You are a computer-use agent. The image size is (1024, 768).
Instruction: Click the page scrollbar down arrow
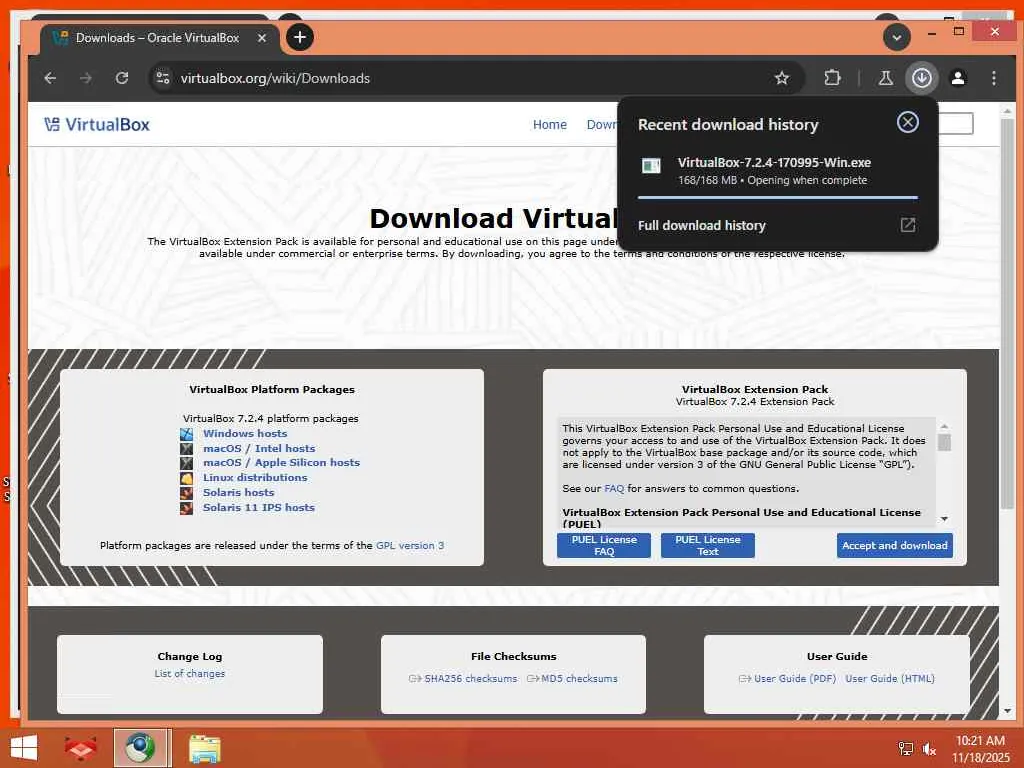[1007, 711]
